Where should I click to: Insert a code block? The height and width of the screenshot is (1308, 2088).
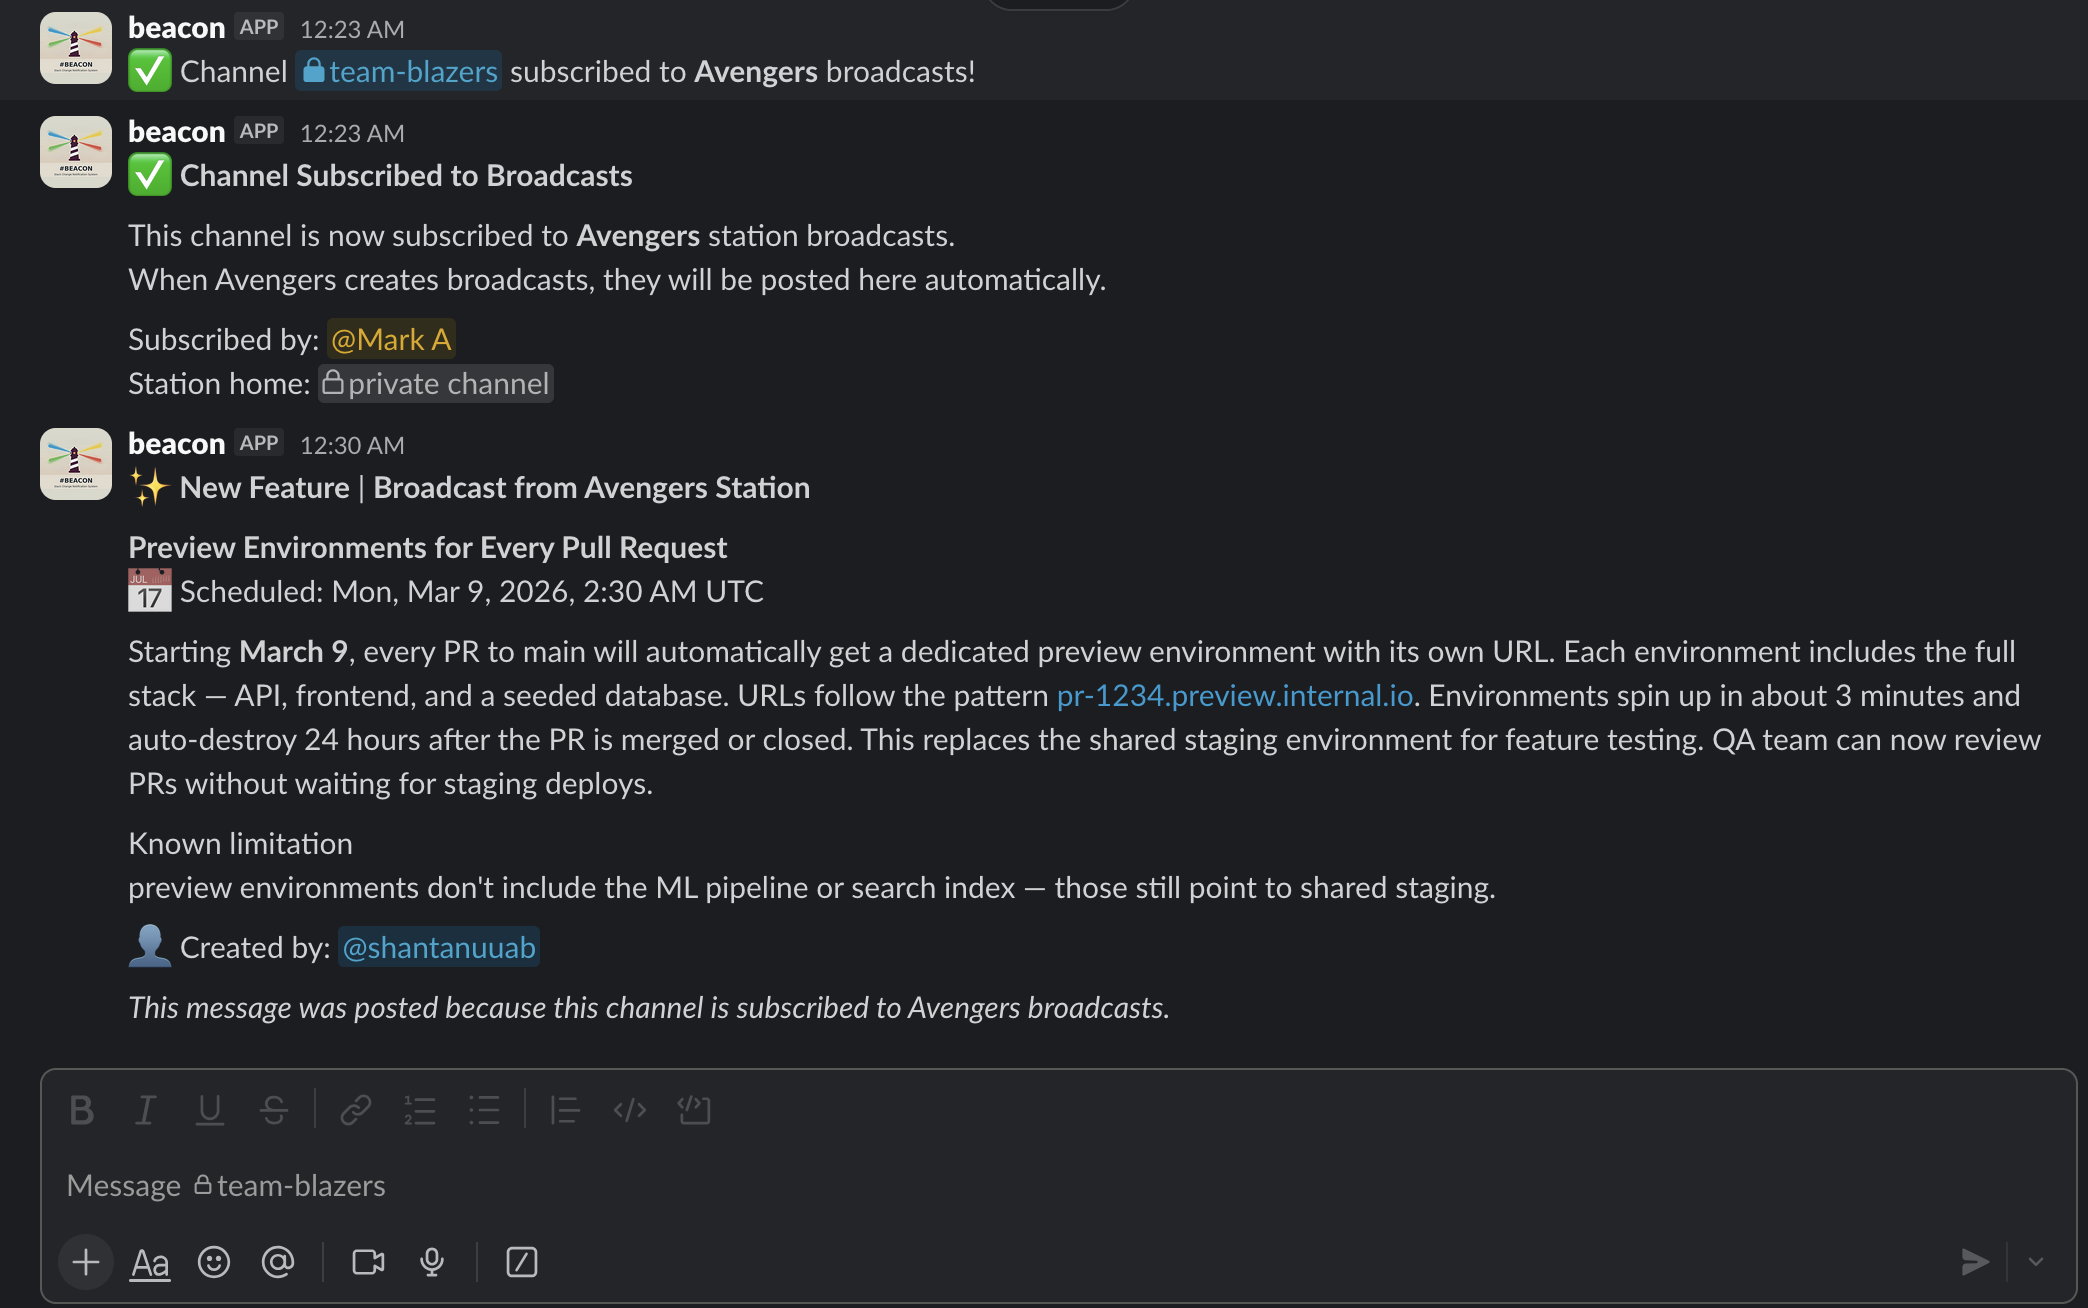(x=629, y=1110)
